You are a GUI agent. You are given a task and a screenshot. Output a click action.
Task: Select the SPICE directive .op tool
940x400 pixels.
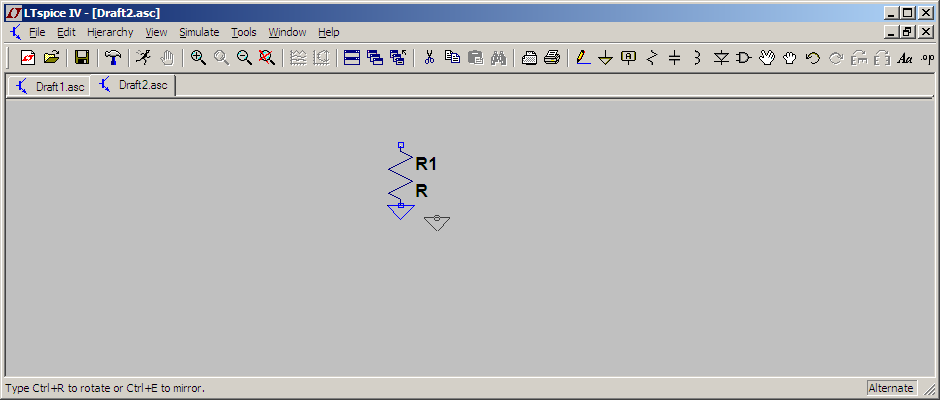pyautogui.click(x=927, y=58)
